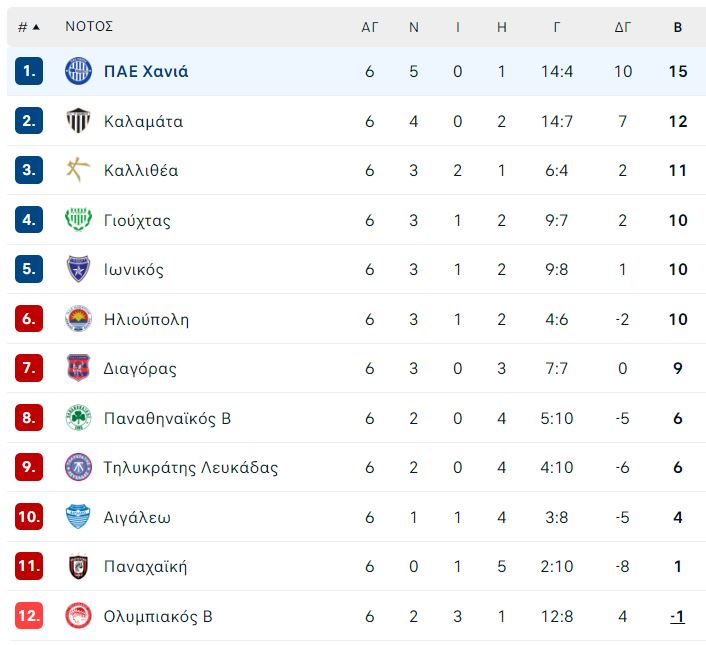Click the Καλαμάτα striped crest icon
The width and height of the screenshot is (706, 645).
pos(78,121)
